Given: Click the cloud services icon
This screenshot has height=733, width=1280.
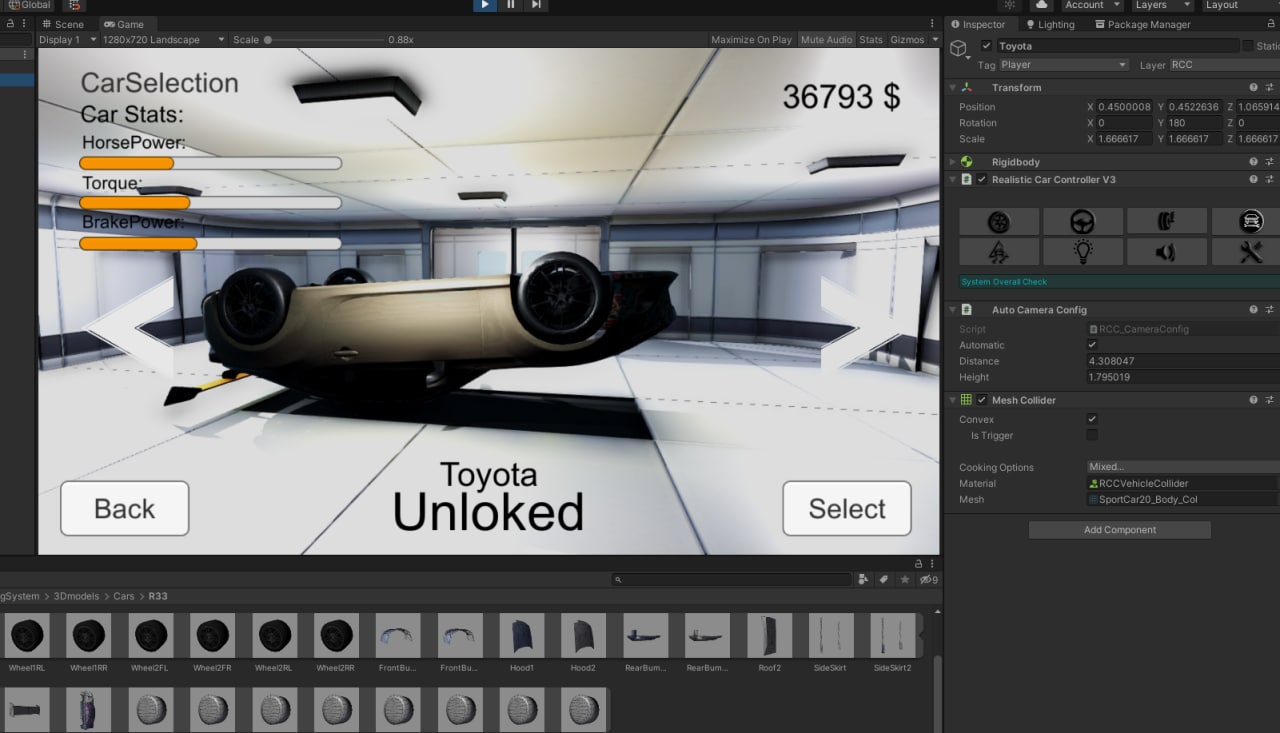Looking at the screenshot, I should 1041,5.
